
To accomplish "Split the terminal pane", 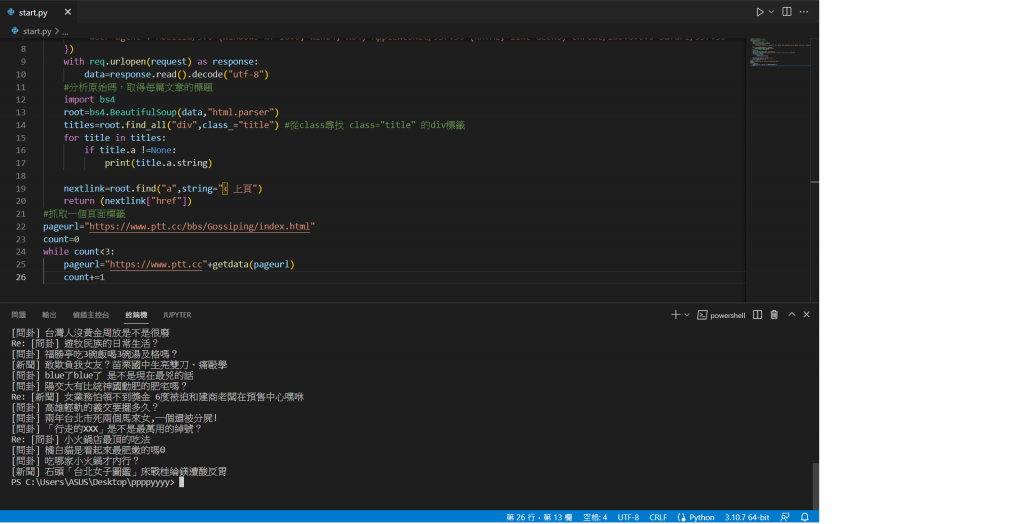I will point(758,315).
